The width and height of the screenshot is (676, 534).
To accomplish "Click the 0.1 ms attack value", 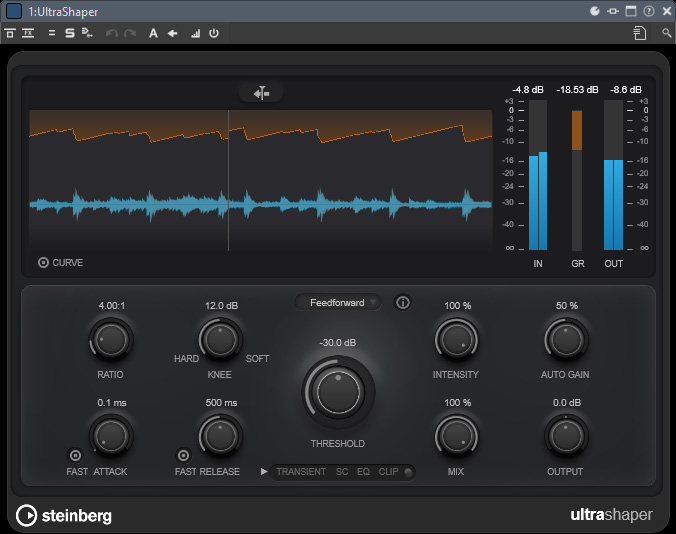I will [112, 403].
